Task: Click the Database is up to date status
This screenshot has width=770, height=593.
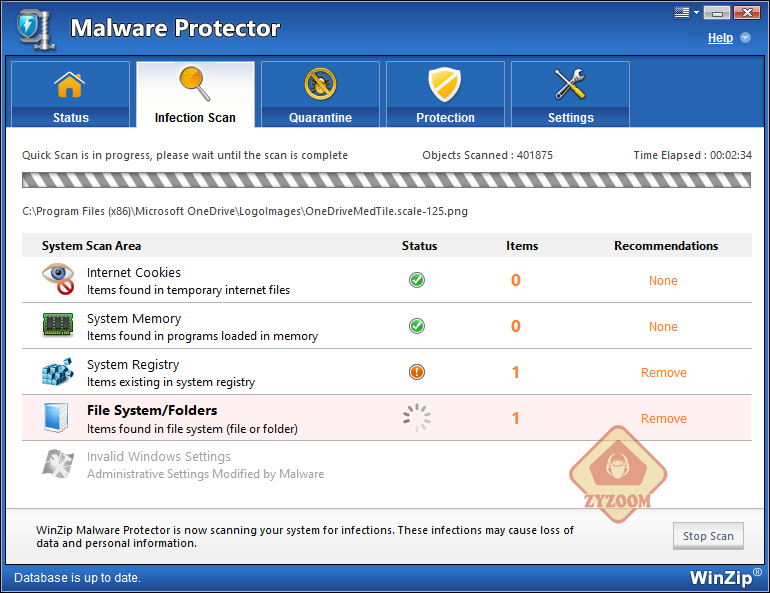Action: (x=77, y=578)
